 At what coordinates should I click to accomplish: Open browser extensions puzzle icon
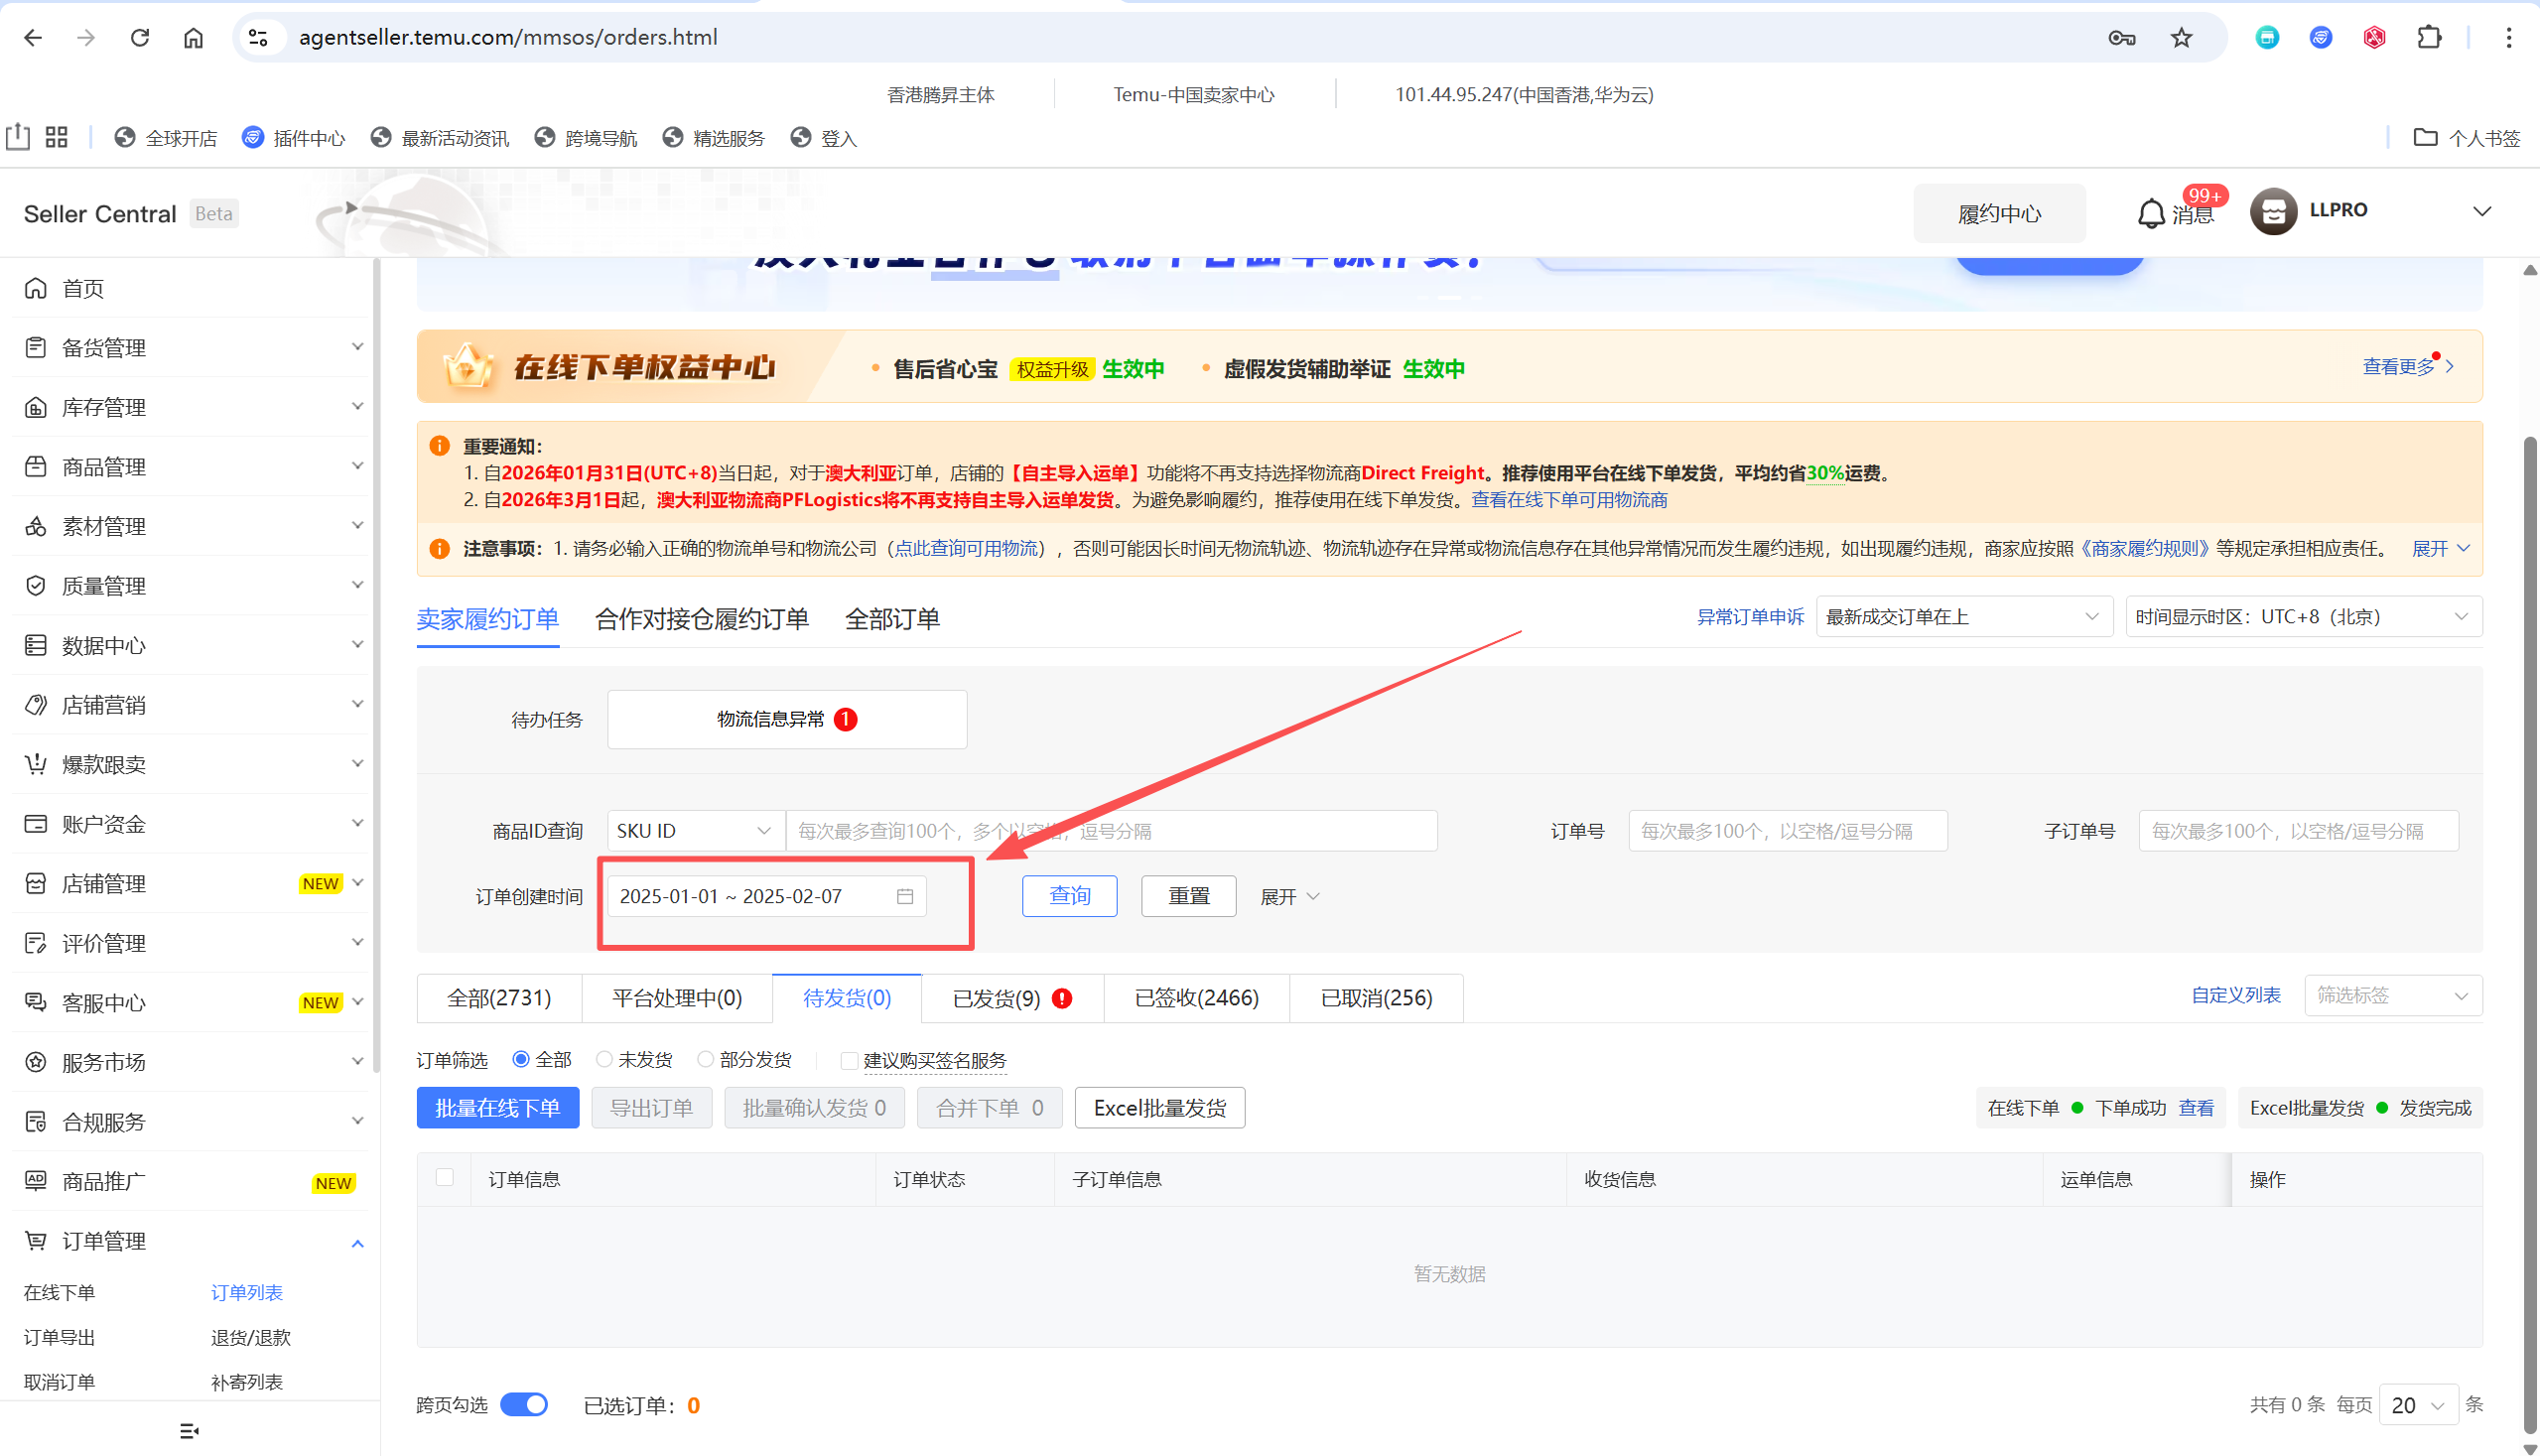click(2429, 38)
